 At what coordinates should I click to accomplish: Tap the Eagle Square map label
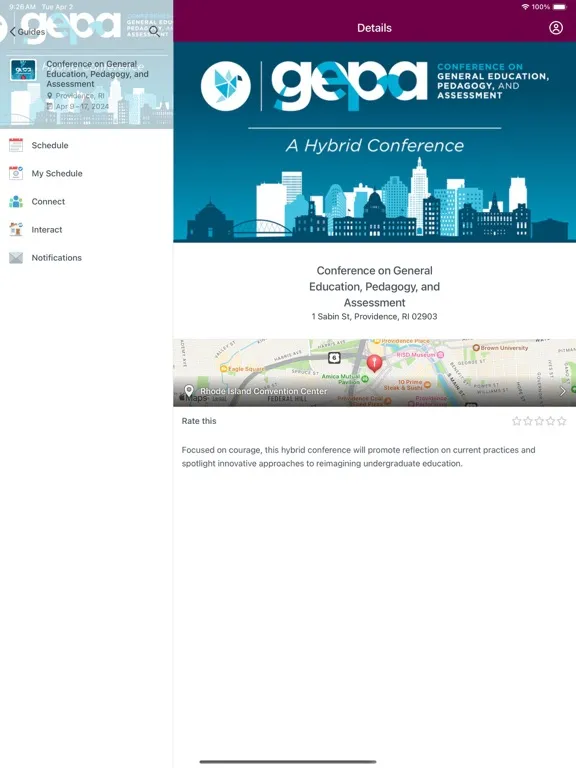(242, 368)
